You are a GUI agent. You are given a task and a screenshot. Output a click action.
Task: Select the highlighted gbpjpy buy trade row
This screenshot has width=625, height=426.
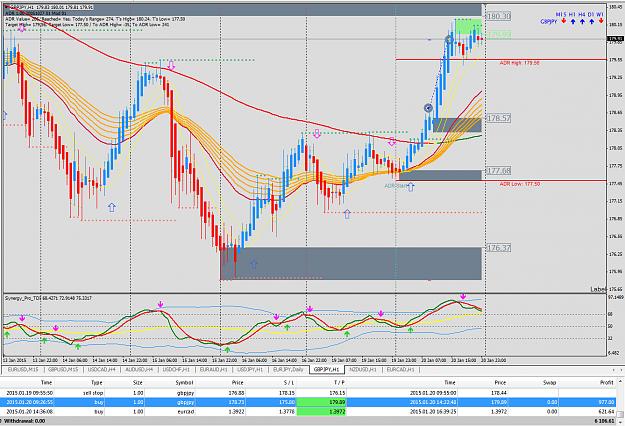tap(309, 402)
